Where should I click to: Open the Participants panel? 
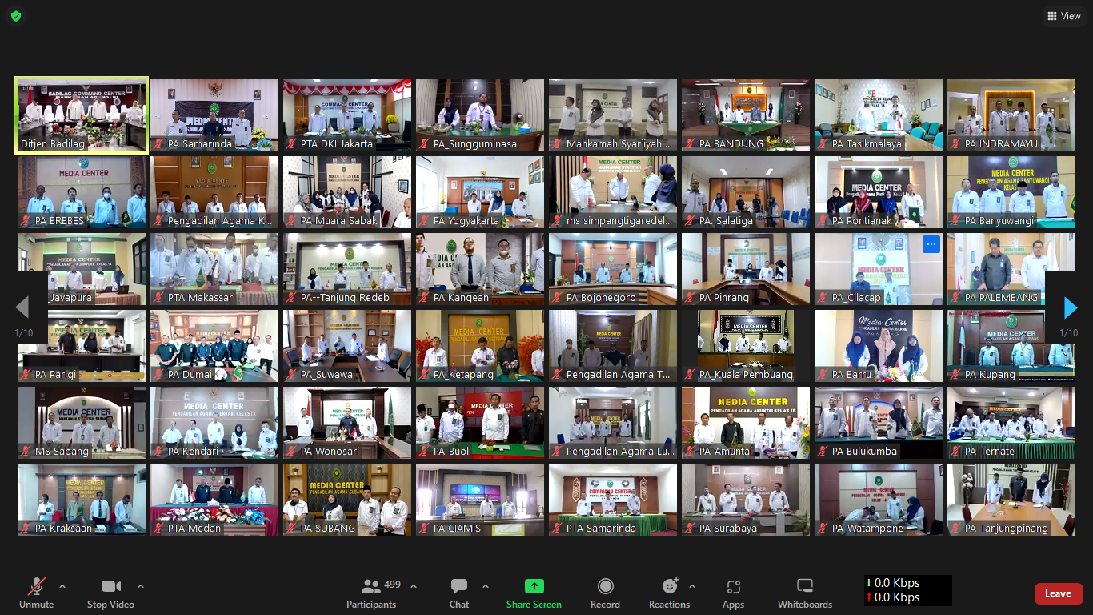(x=372, y=591)
